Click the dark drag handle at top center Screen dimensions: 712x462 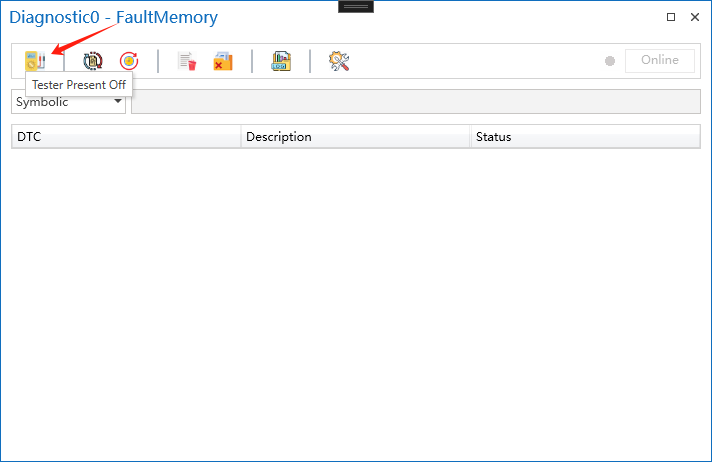tap(356, 6)
